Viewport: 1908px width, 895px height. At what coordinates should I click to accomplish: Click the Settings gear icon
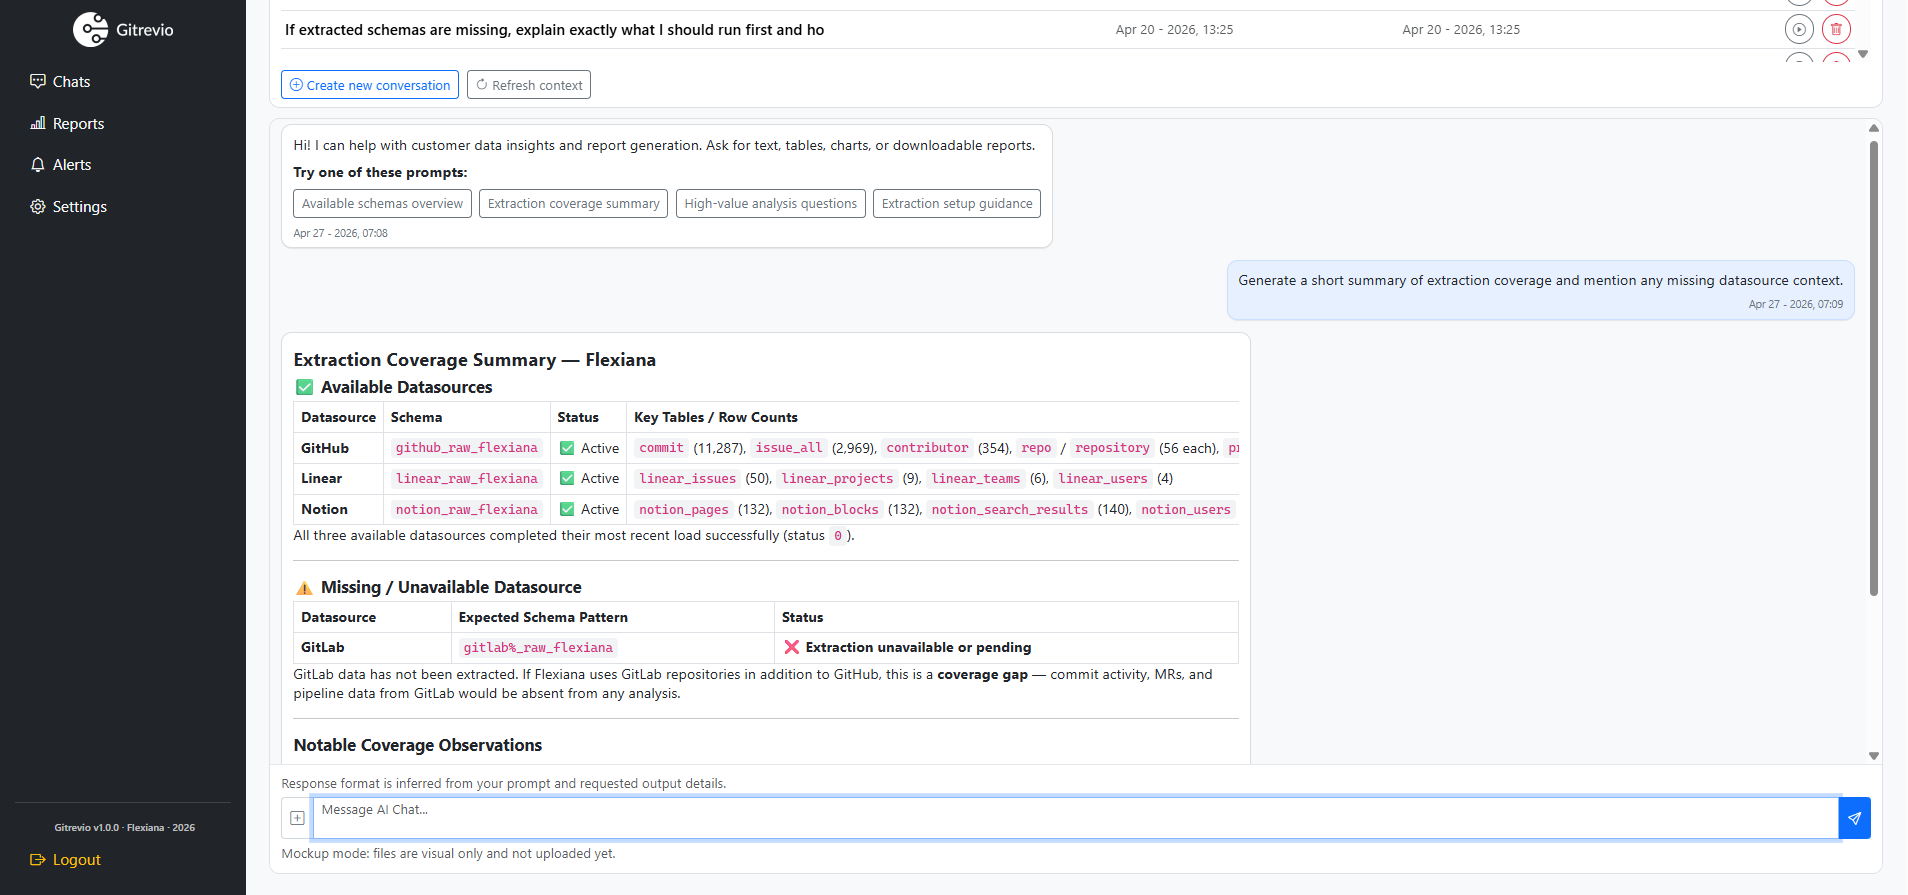pos(38,206)
